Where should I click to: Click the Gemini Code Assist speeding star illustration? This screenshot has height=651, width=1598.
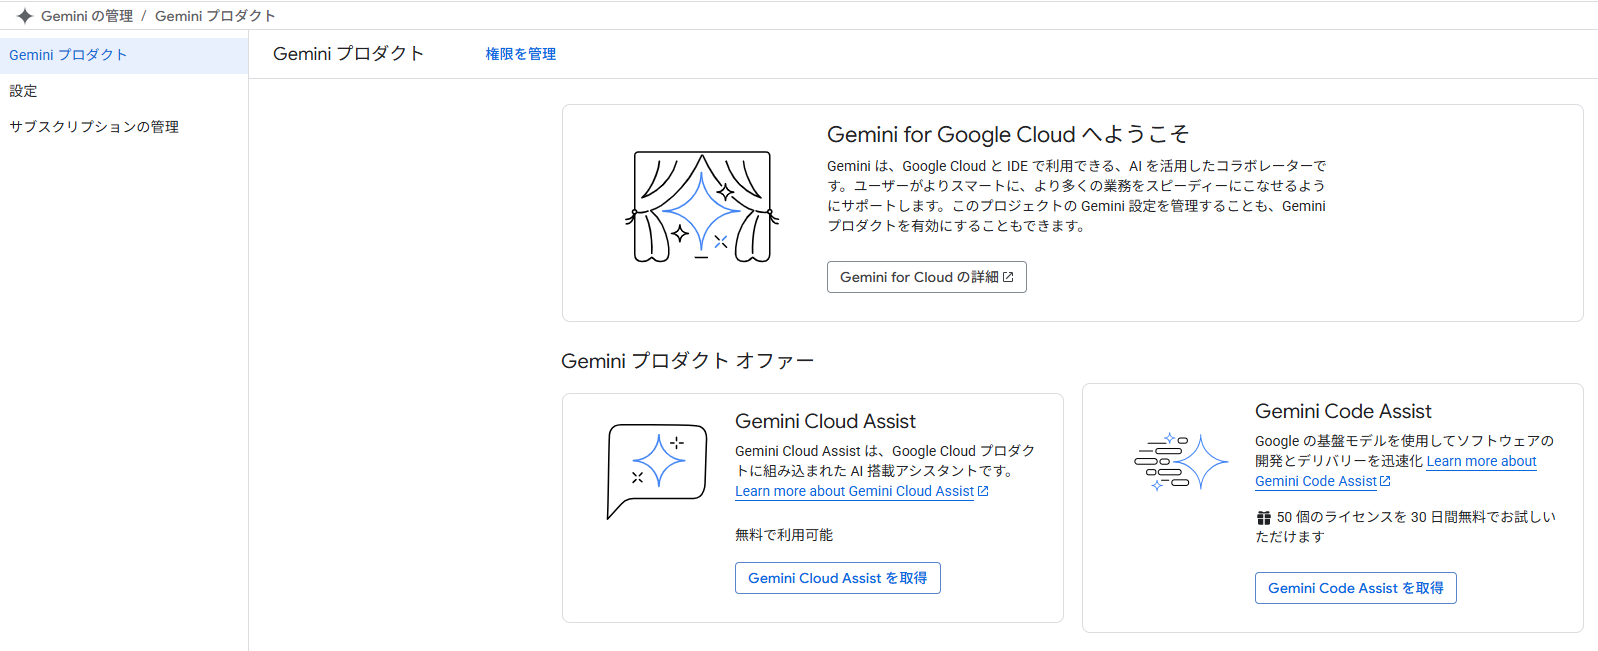point(1181,461)
